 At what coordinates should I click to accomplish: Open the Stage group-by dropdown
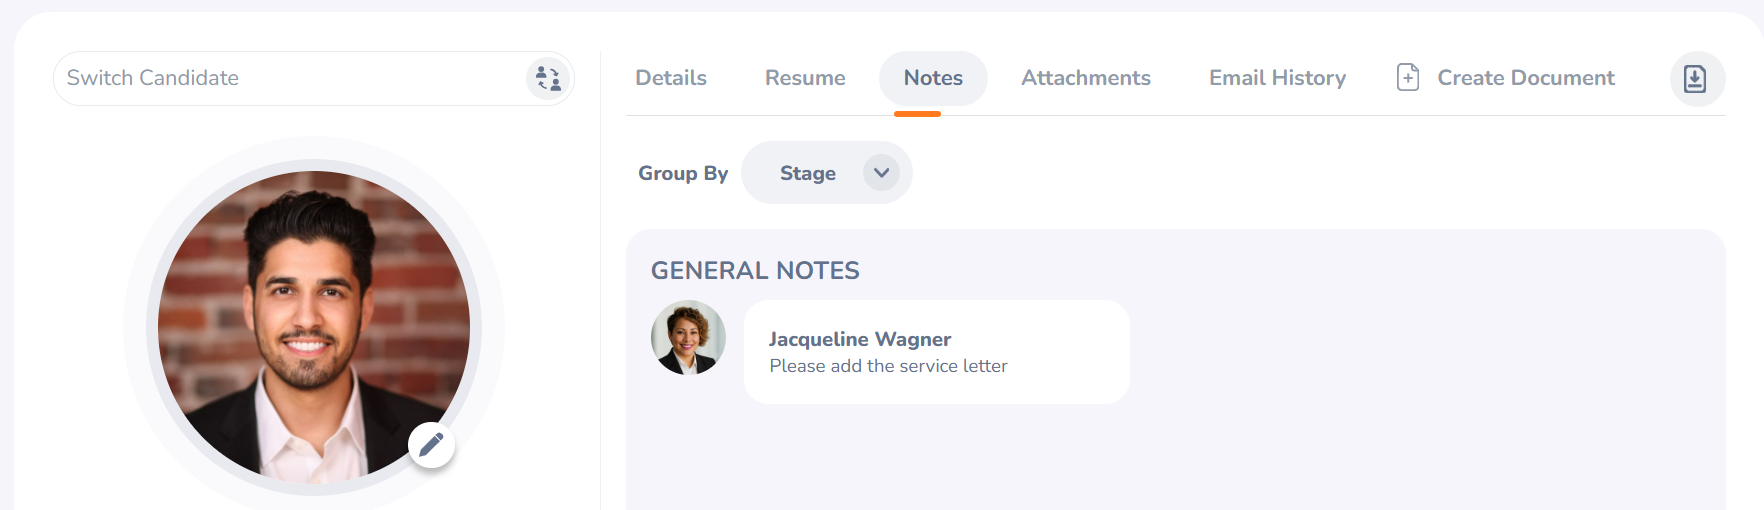click(808, 173)
